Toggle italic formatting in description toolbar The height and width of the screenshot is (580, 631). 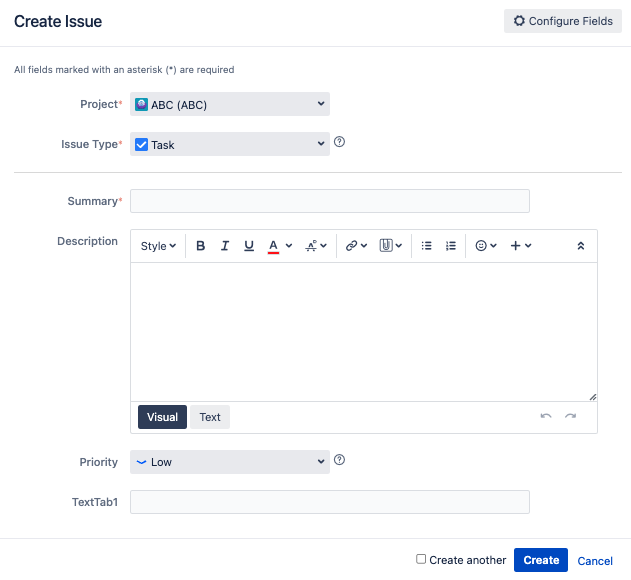tap(225, 246)
